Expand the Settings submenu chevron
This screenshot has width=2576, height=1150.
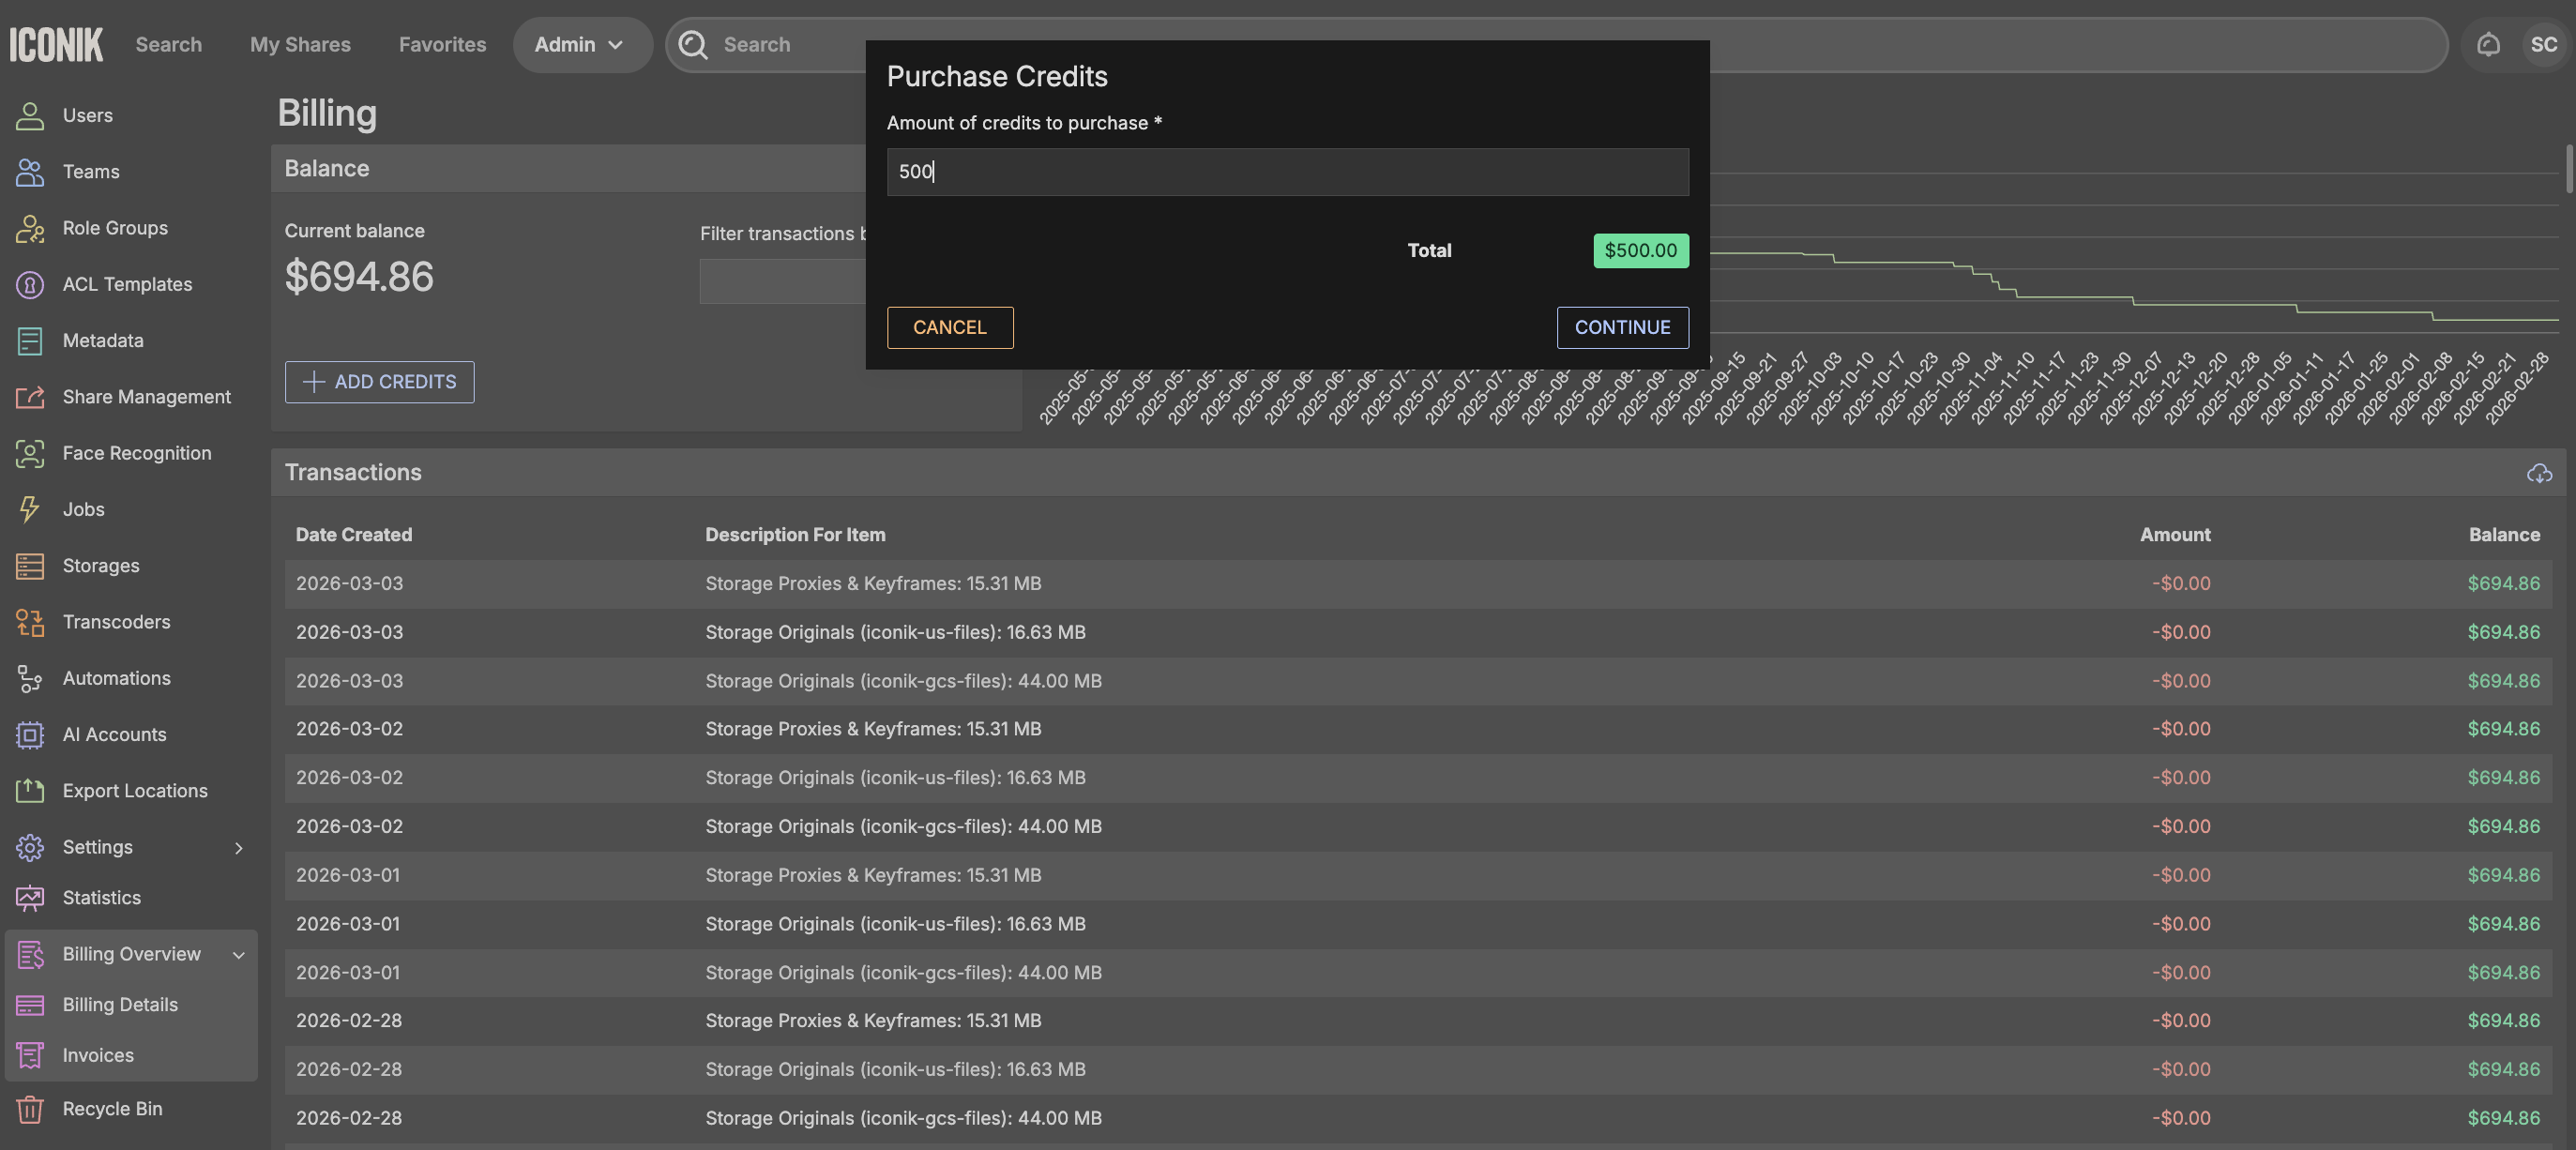click(x=238, y=848)
